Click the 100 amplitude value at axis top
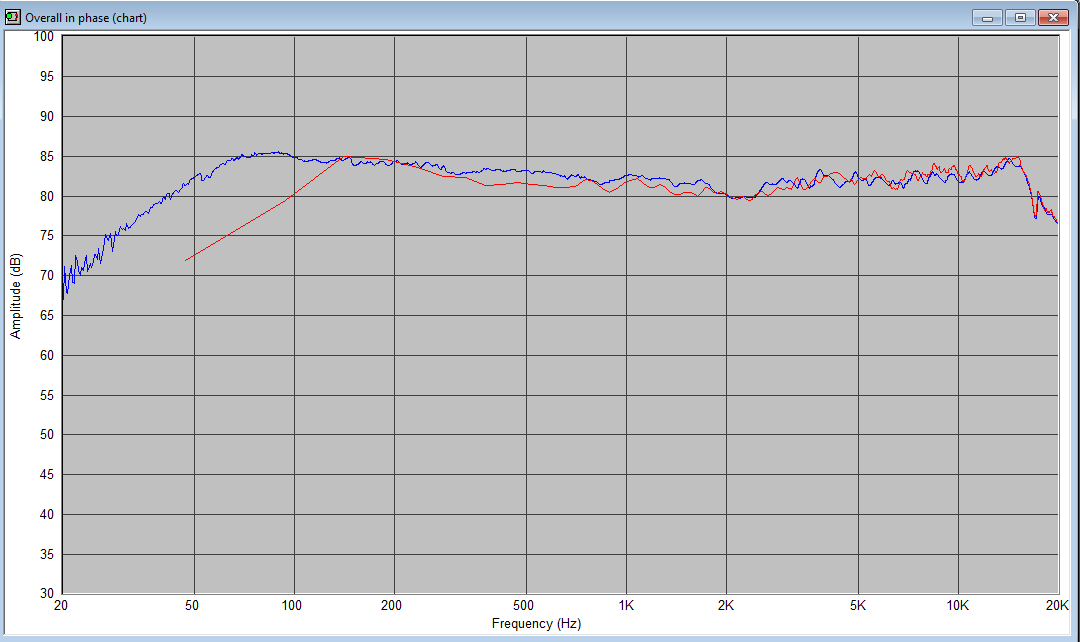 coord(44,37)
